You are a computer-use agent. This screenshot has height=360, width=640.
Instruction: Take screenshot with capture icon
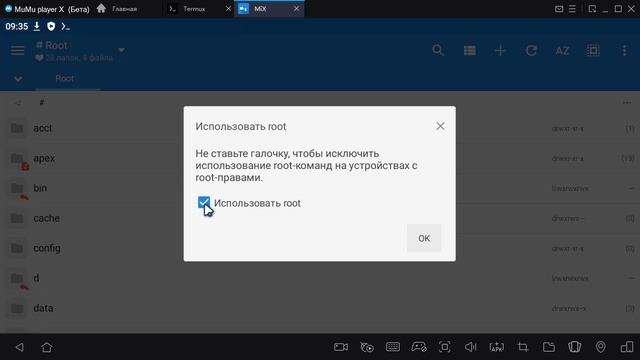coord(444,347)
